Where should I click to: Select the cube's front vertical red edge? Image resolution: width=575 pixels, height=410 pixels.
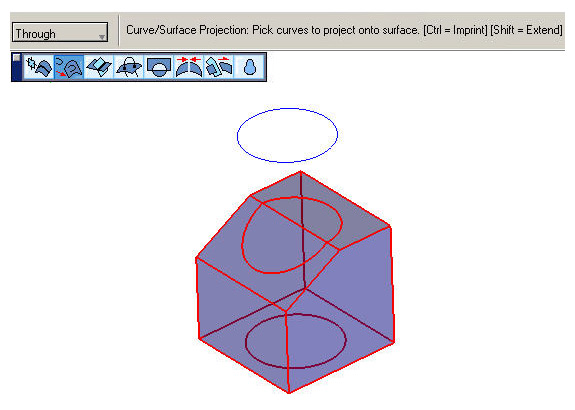(x=287, y=352)
